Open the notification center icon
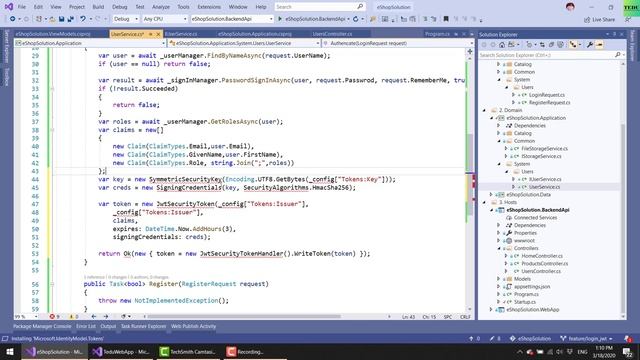640x360 pixels. (x=627, y=352)
